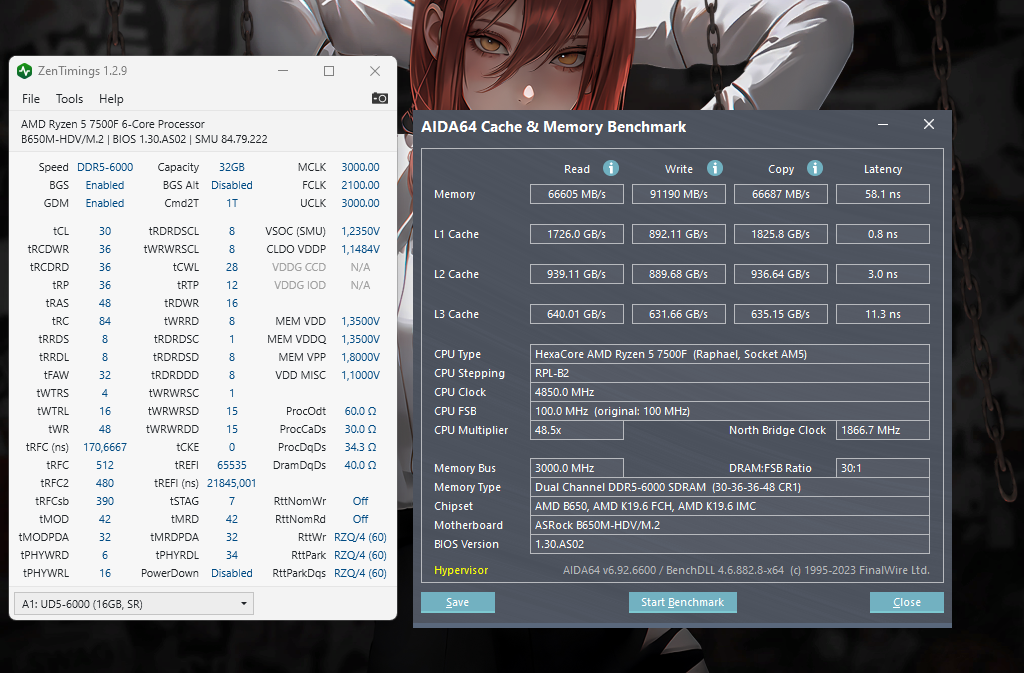Click the Close button in AIDA64
This screenshot has height=673, width=1024.
click(x=906, y=602)
